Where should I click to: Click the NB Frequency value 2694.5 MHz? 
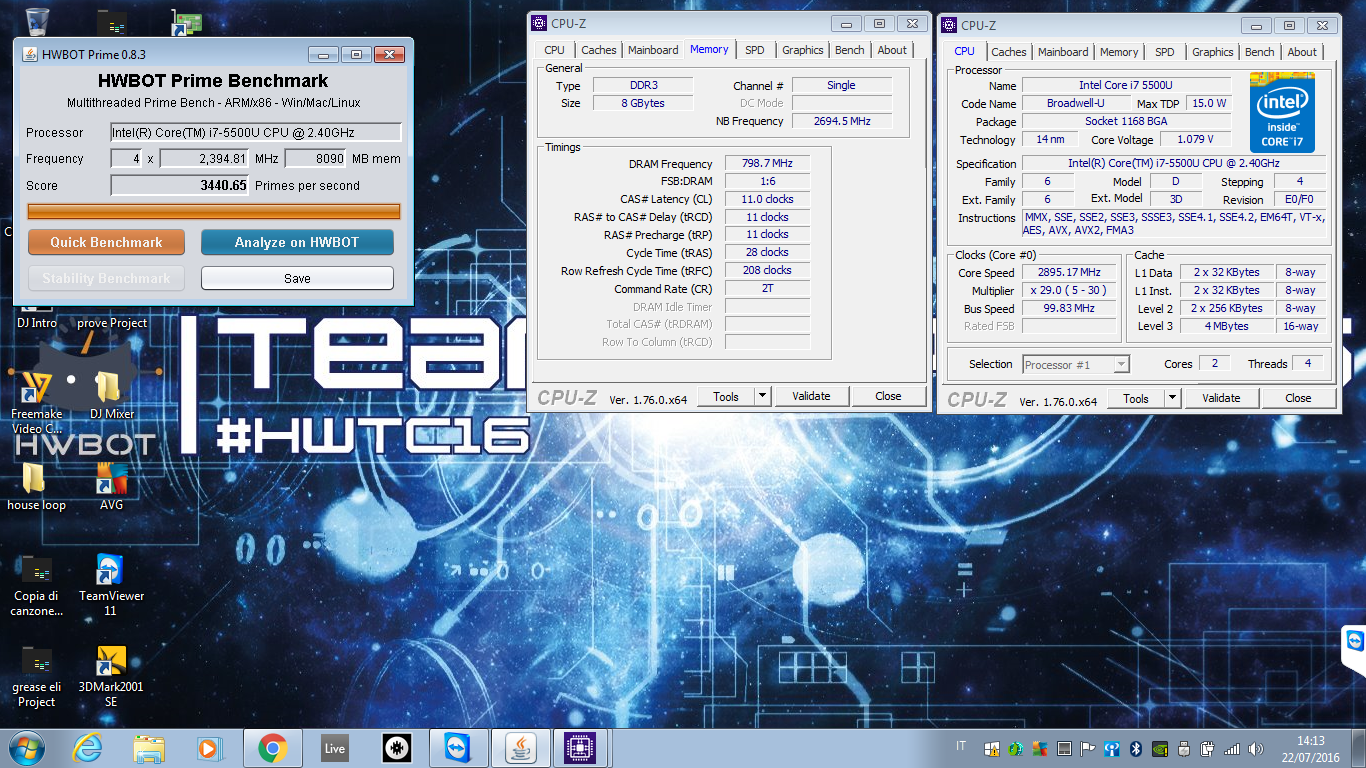point(841,121)
